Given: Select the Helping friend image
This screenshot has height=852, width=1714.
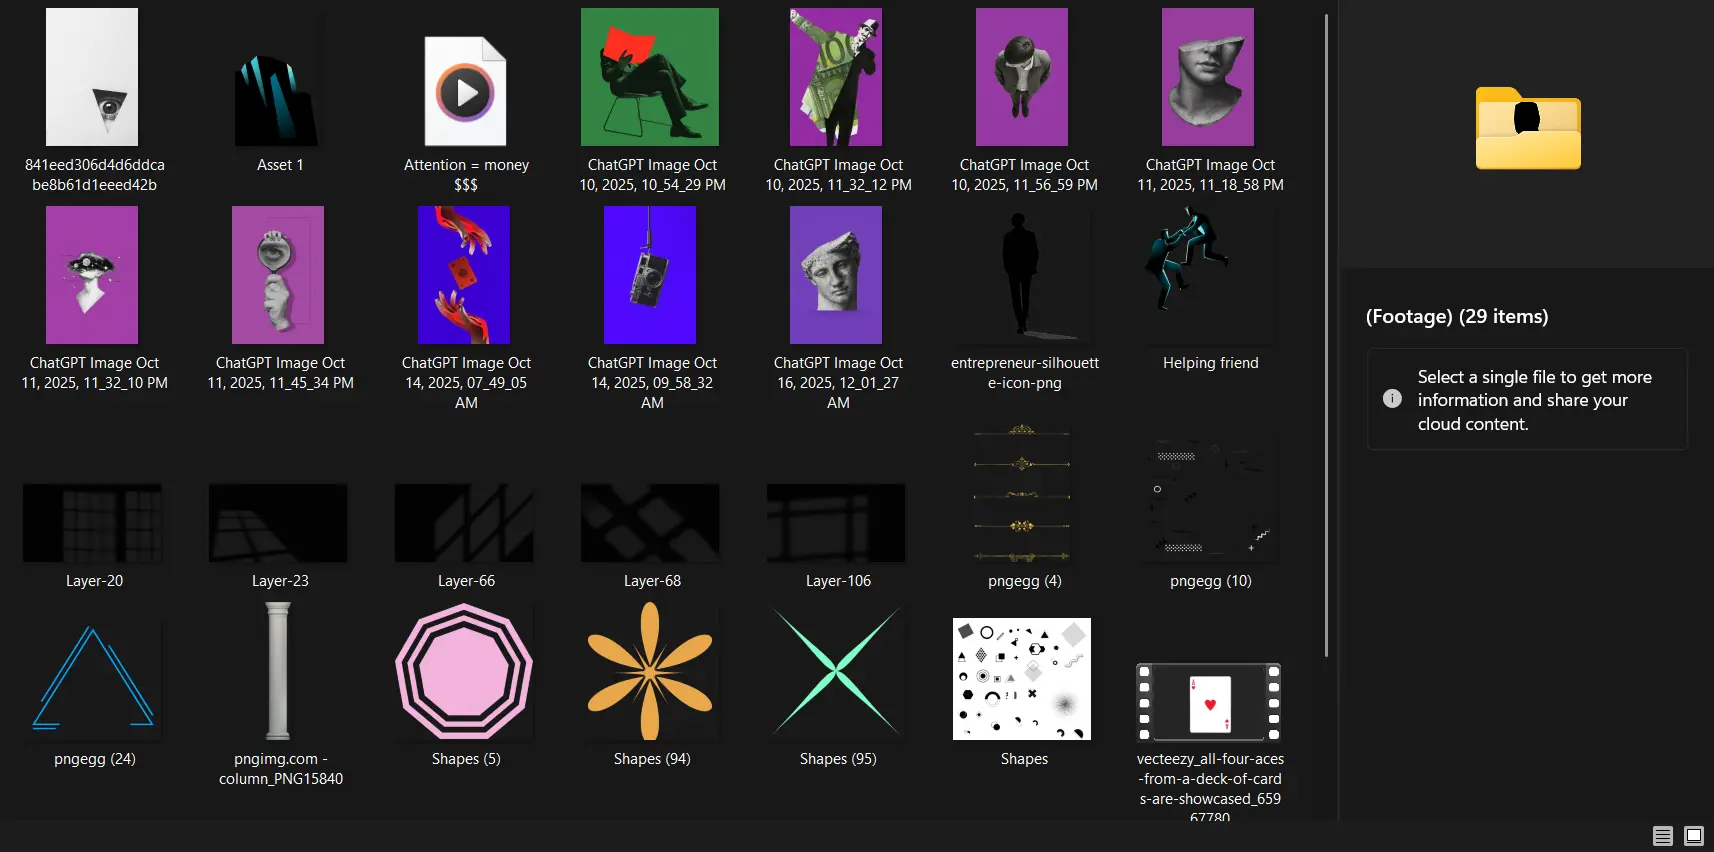Looking at the screenshot, I should tap(1208, 275).
